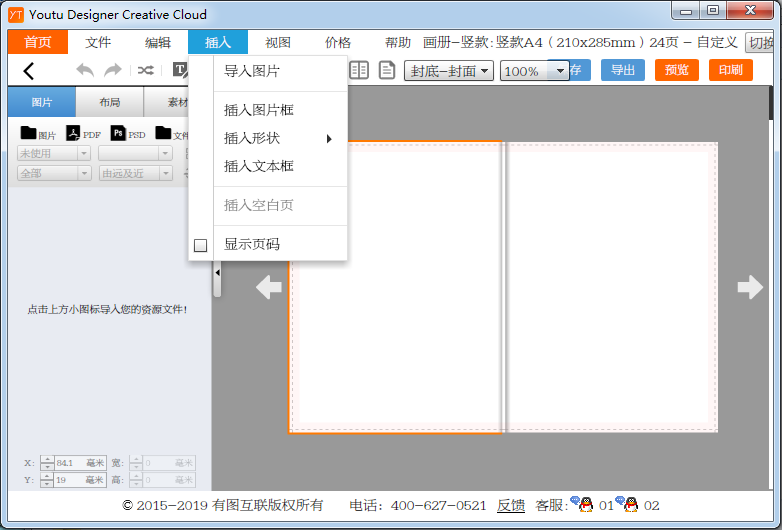
Task: Enable the 显示页码 checkbox
Action: (x=200, y=245)
